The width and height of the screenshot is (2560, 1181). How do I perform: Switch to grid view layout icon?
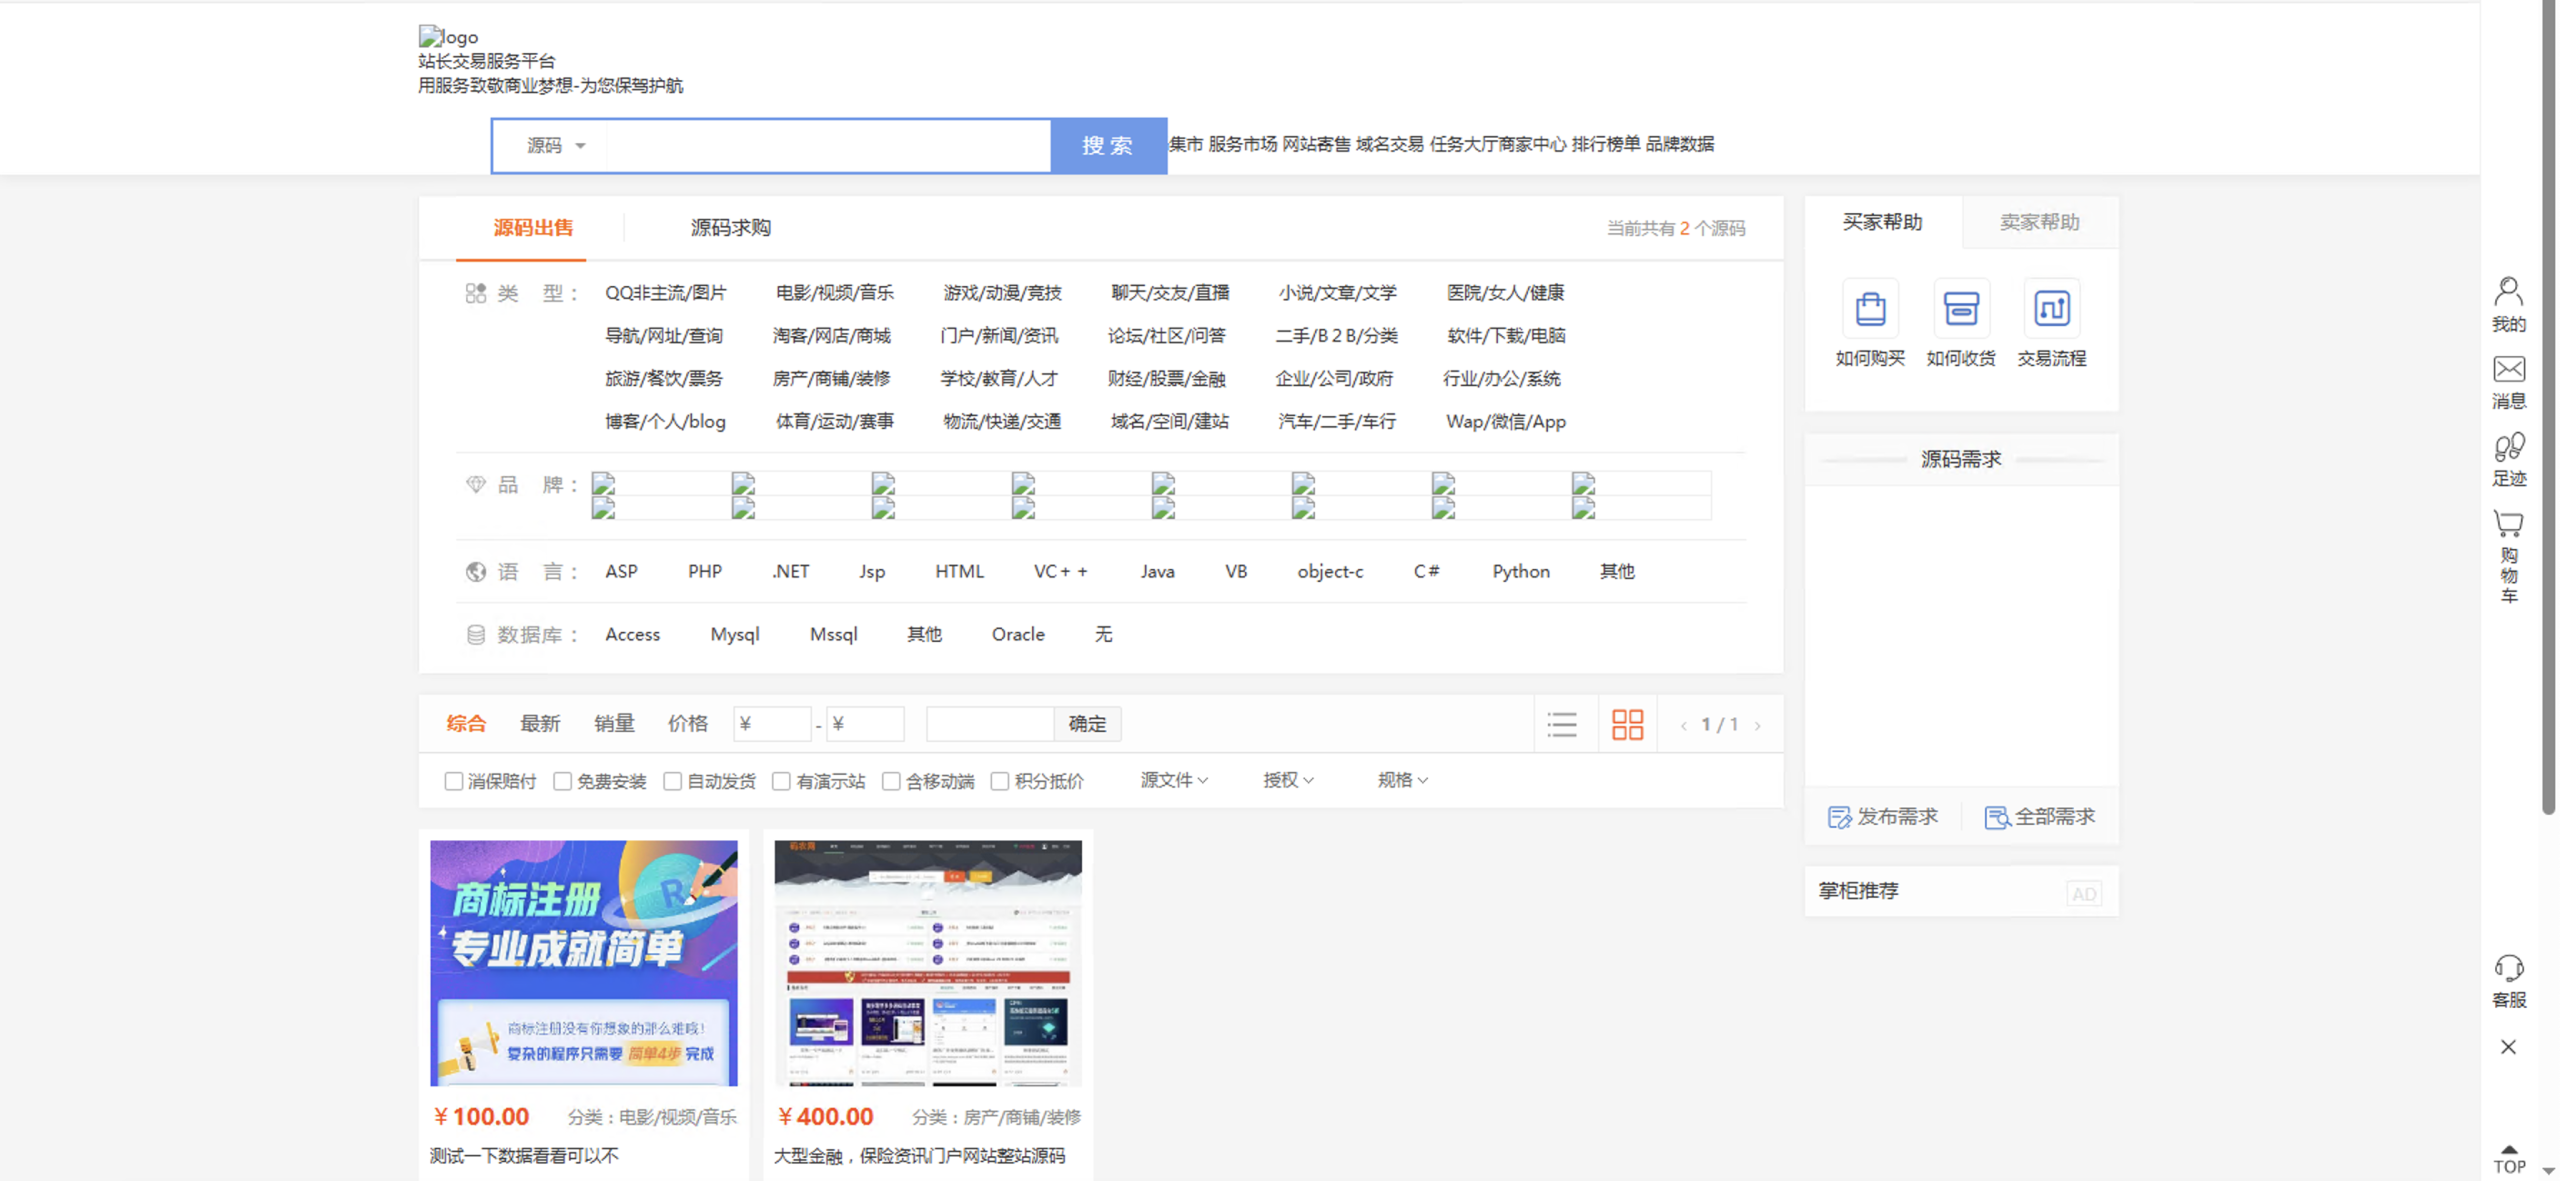[1627, 724]
